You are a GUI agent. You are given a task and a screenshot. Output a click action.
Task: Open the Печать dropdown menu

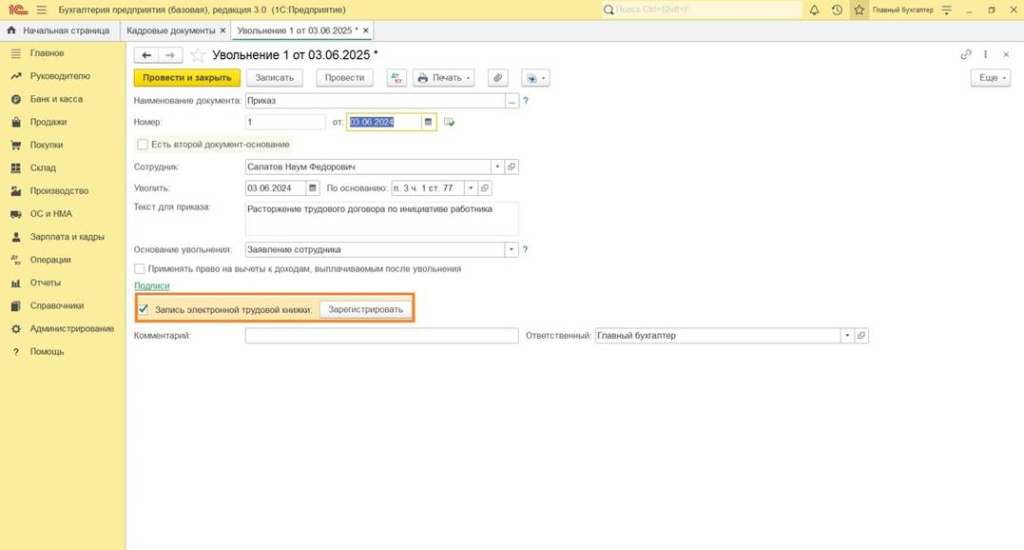(443, 78)
